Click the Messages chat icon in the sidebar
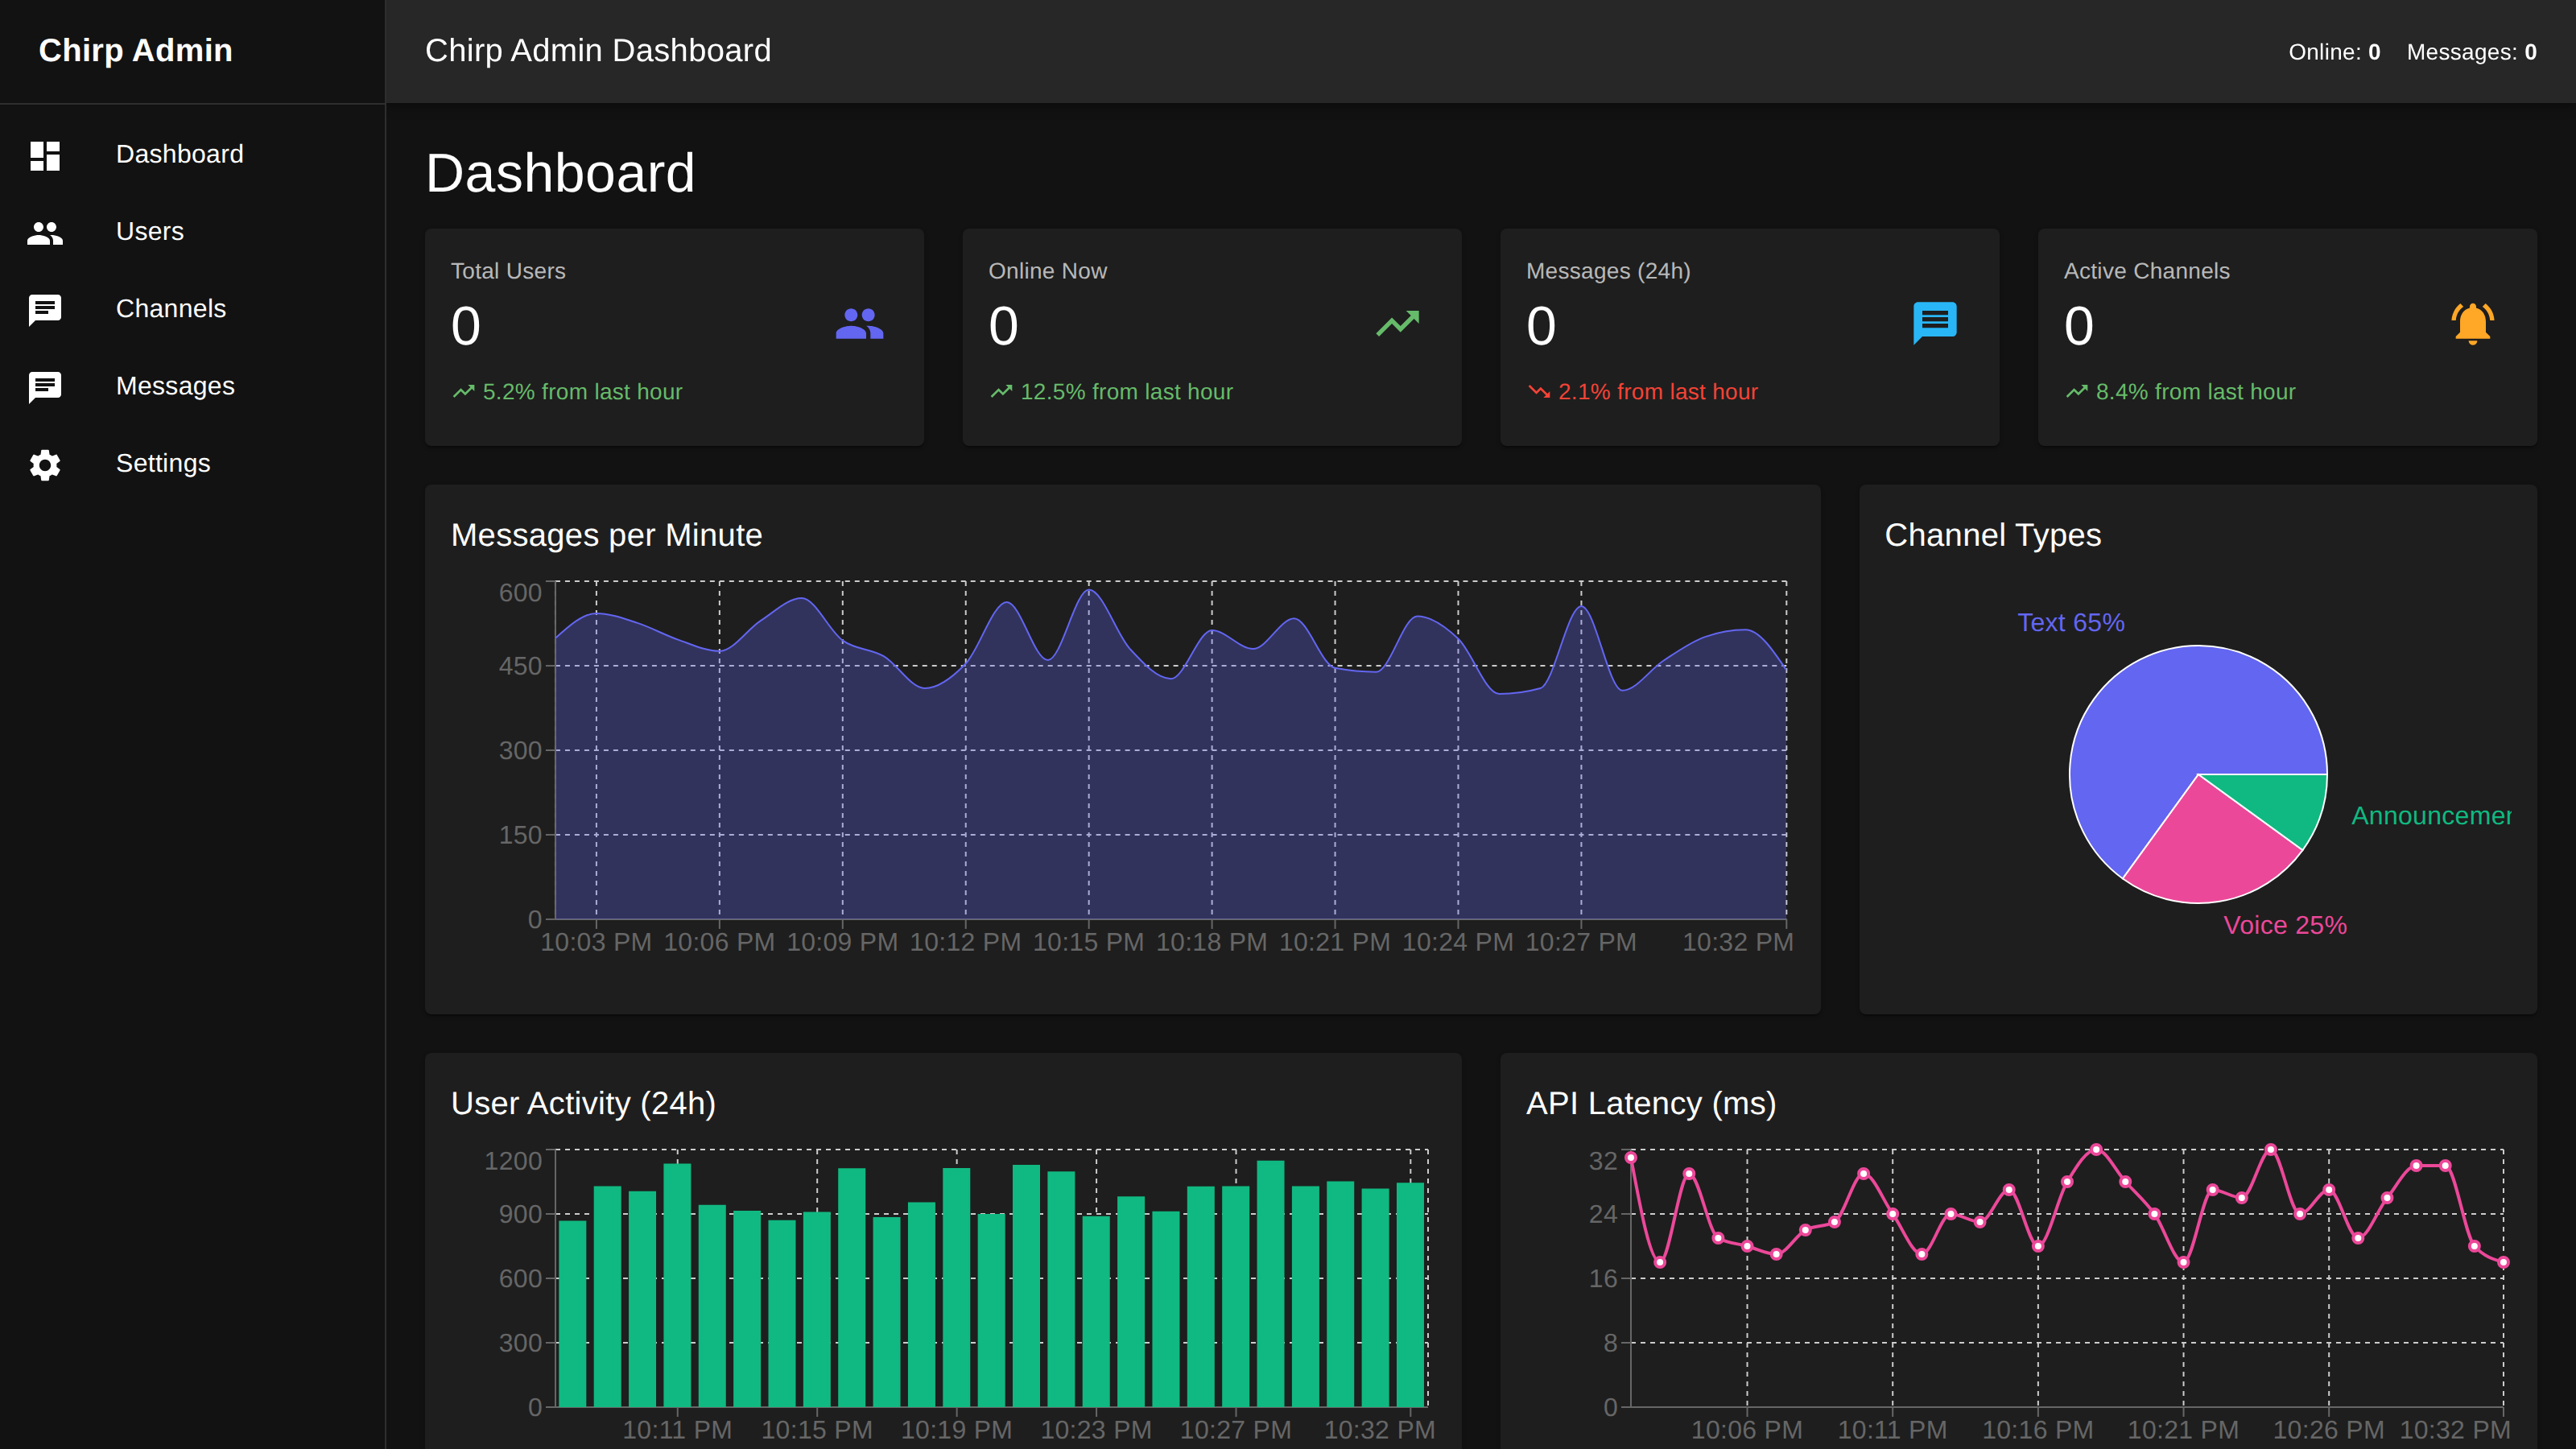Screen dimensions: 2576x1449 pyautogui.click(x=45, y=387)
